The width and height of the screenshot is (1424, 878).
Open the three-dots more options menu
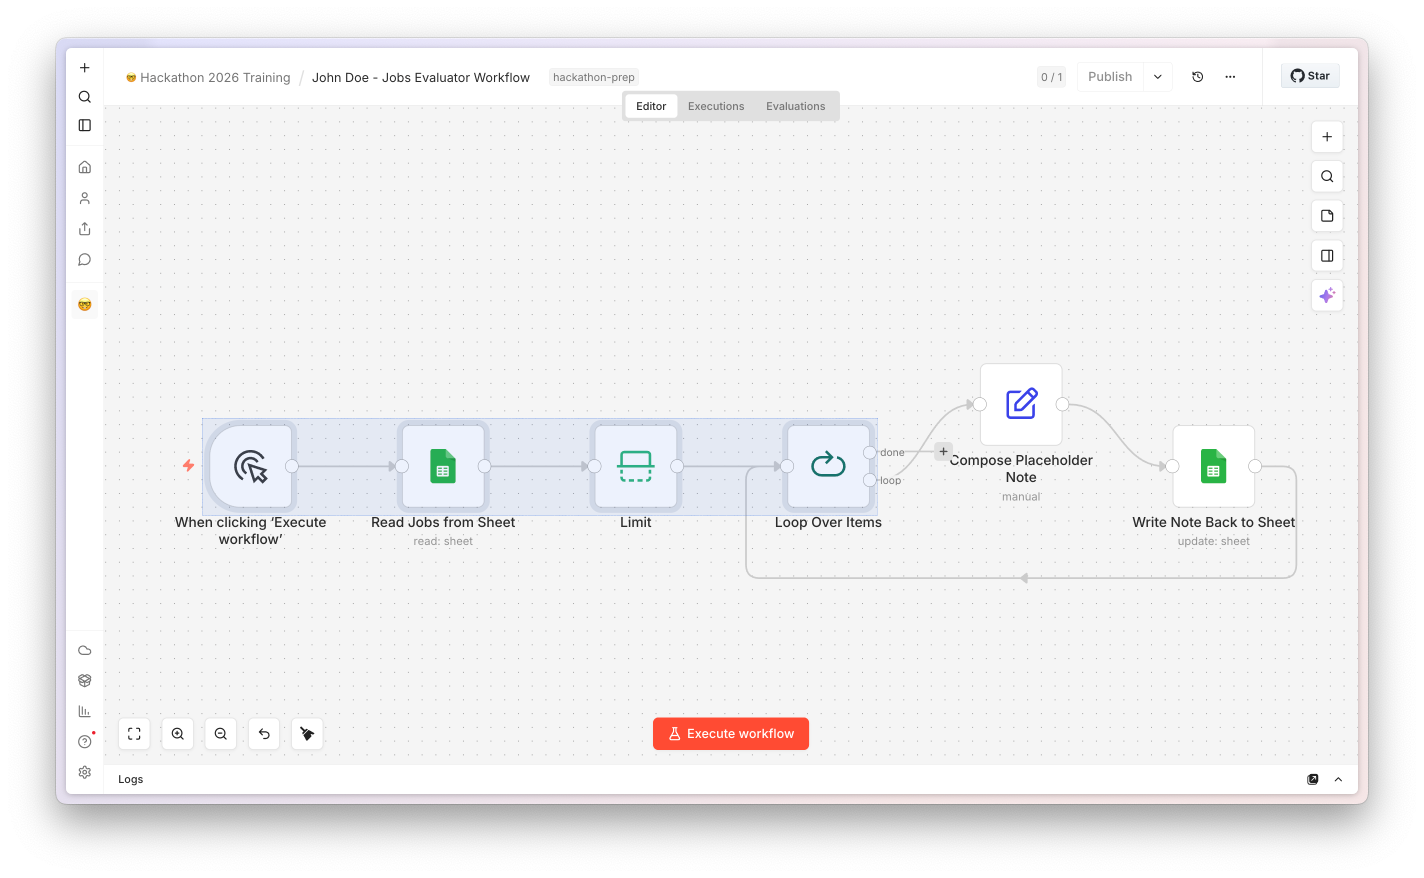pos(1230,77)
